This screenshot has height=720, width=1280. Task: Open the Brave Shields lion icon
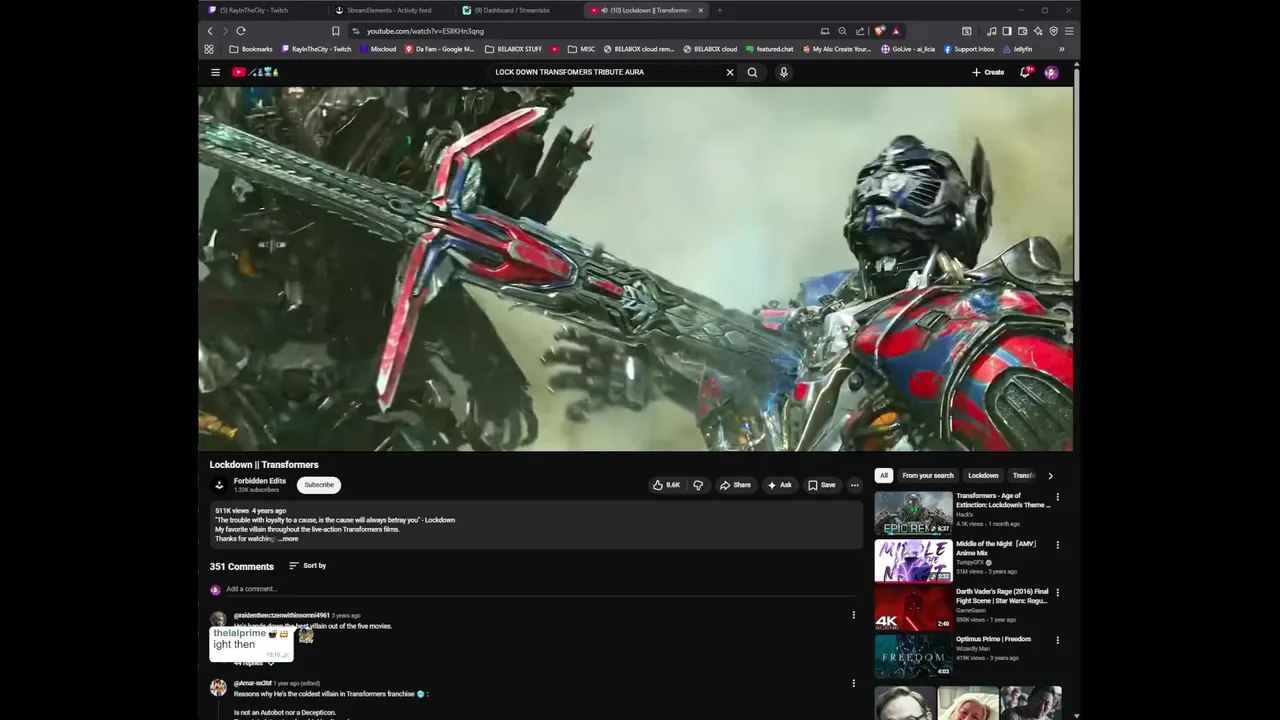(x=879, y=31)
